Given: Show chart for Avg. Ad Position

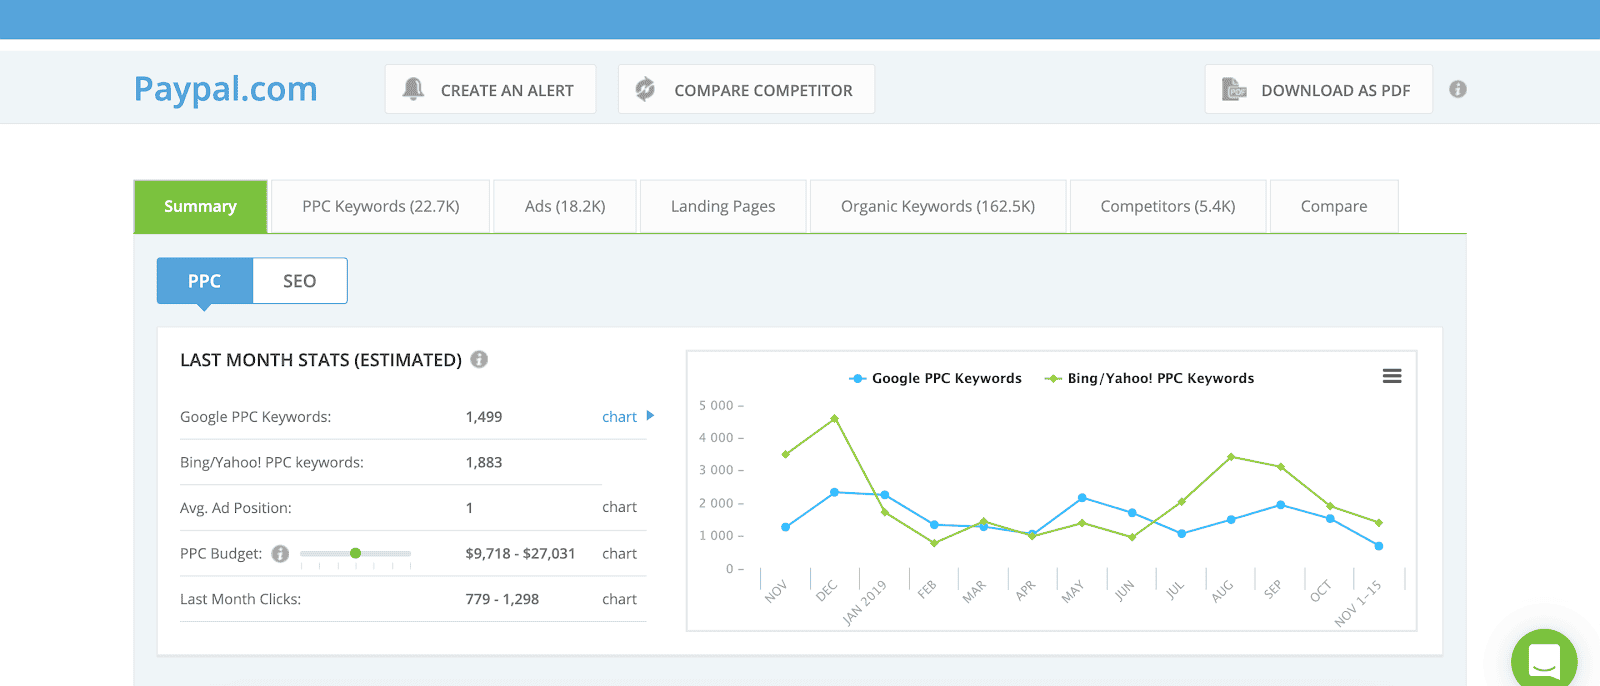Looking at the screenshot, I should (x=619, y=508).
